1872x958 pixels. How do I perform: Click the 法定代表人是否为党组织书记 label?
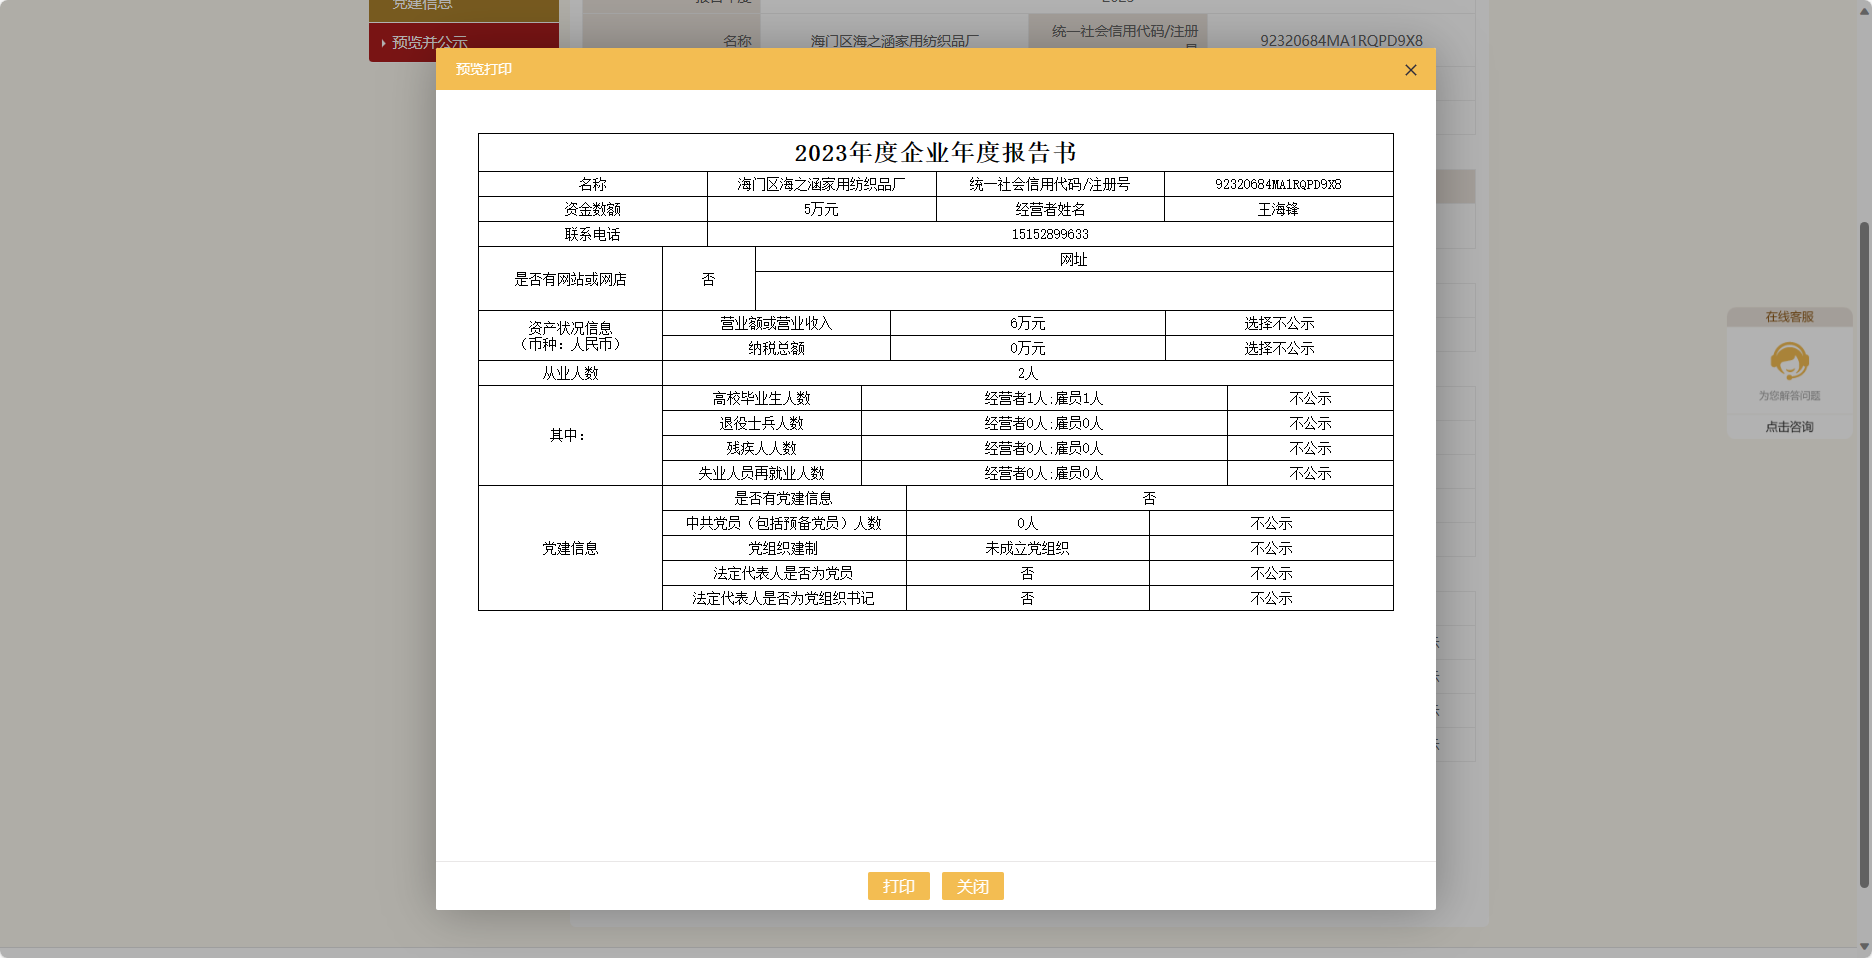tap(784, 598)
